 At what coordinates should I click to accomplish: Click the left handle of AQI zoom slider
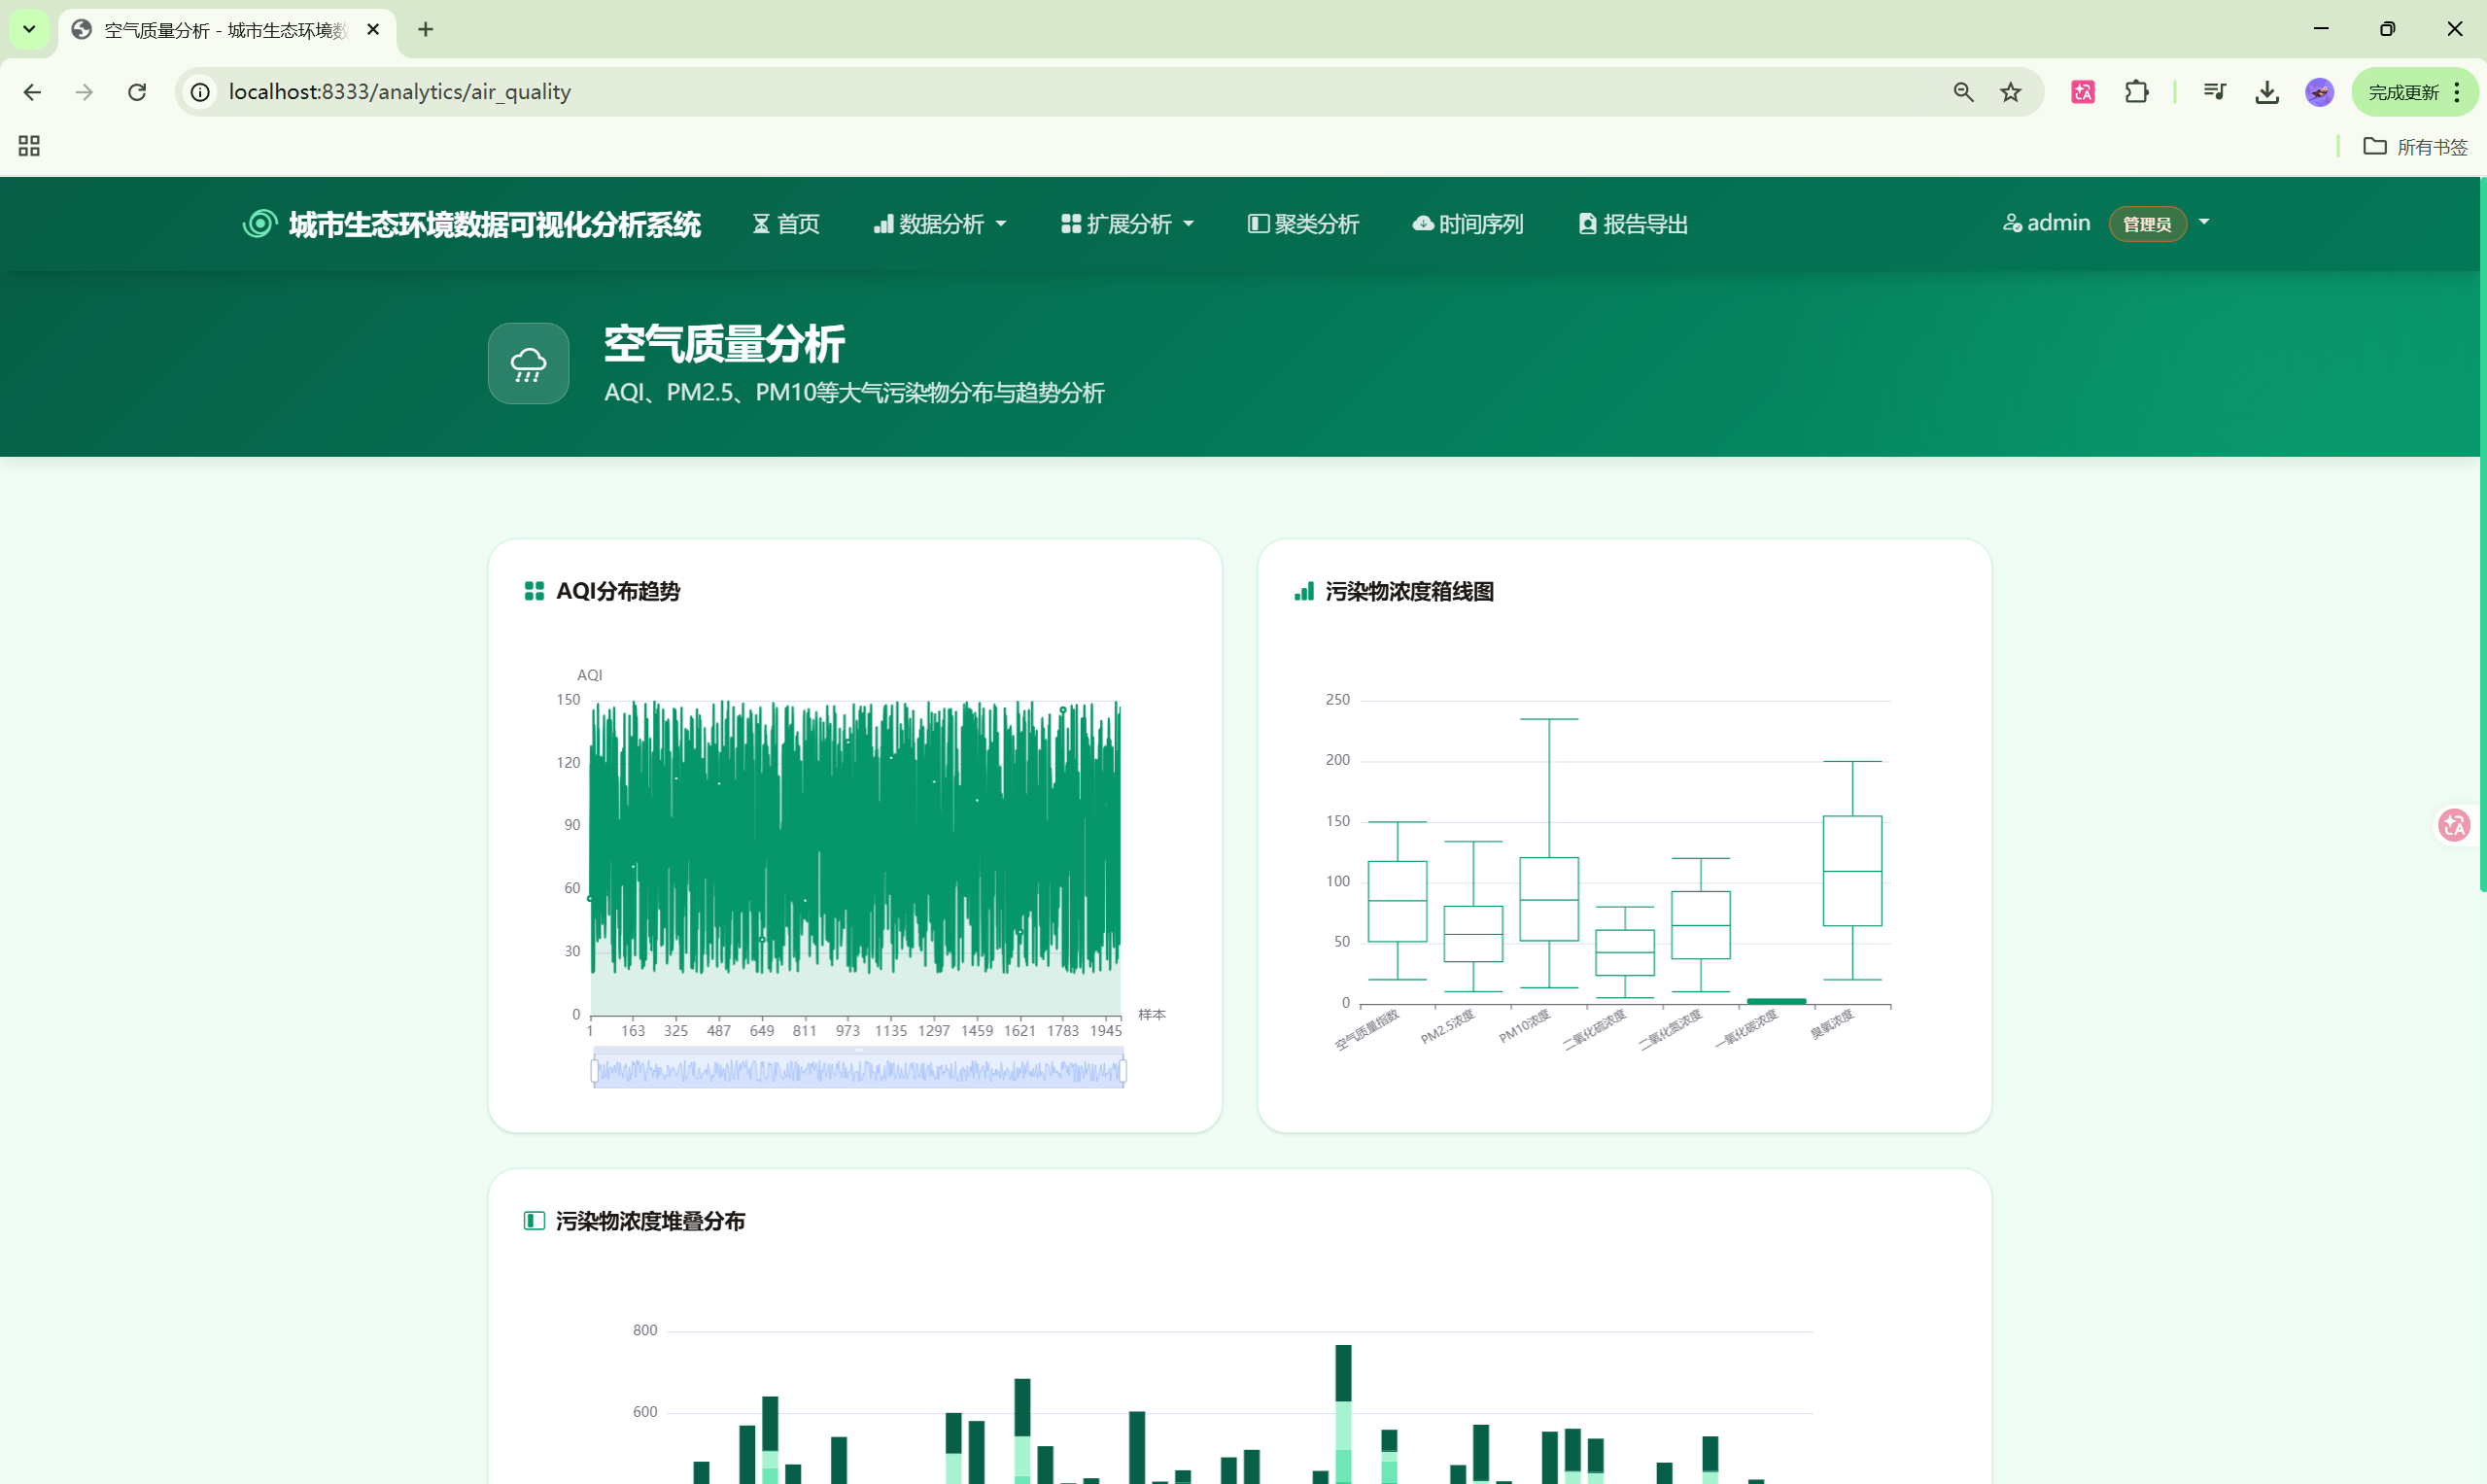tap(594, 1071)
